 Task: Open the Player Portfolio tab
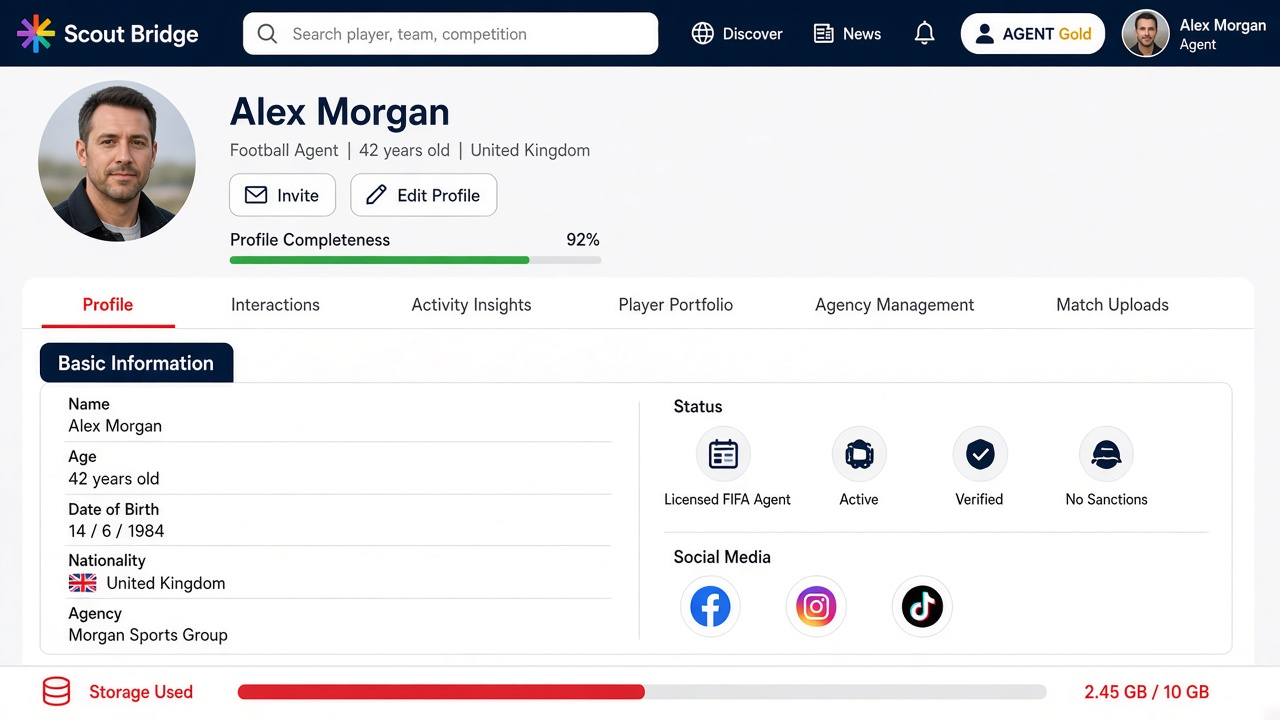point(676,305)
